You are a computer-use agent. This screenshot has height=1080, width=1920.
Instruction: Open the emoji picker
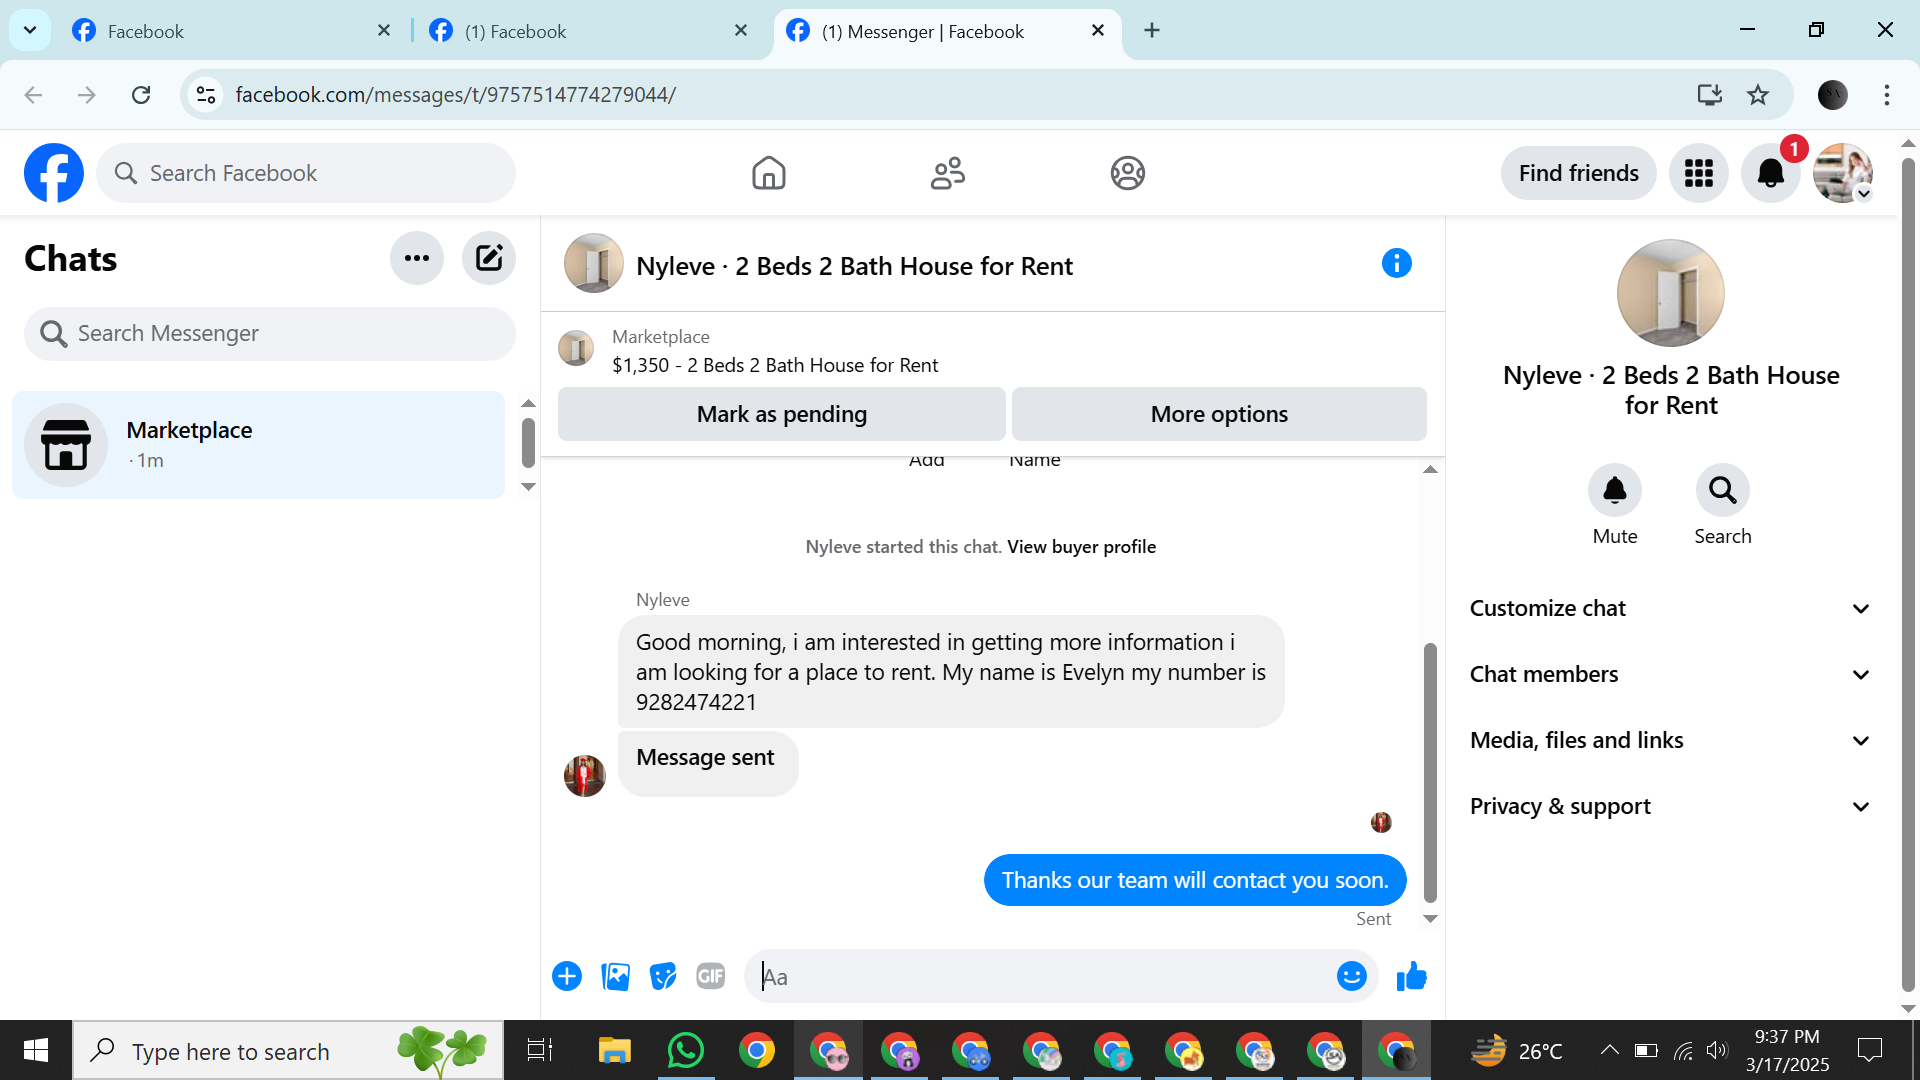pyautogui.click(x=1351, y=976)
